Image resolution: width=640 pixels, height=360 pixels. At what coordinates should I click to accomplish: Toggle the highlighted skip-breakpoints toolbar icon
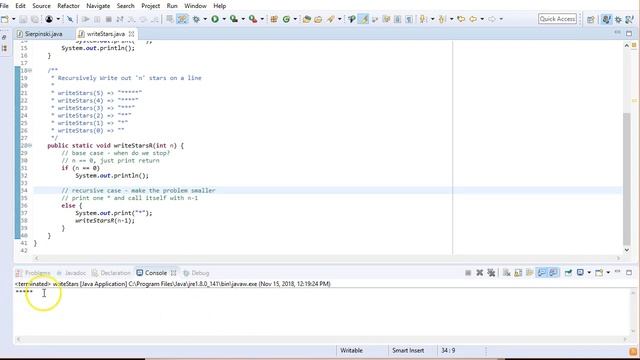(x=182, y=19)
